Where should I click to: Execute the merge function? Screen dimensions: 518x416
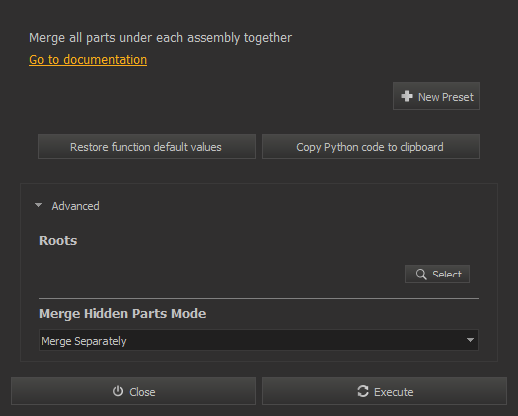(384, 391)
